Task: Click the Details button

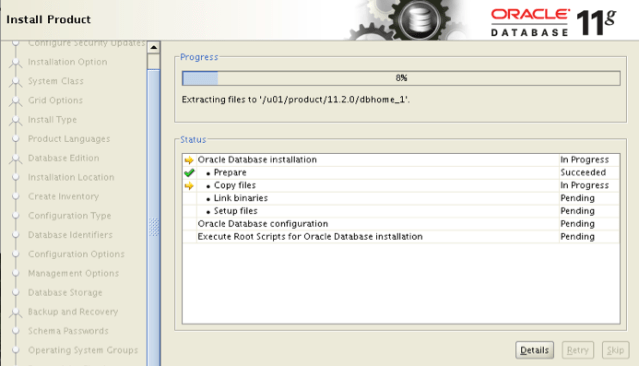Action: click(534, 350)
